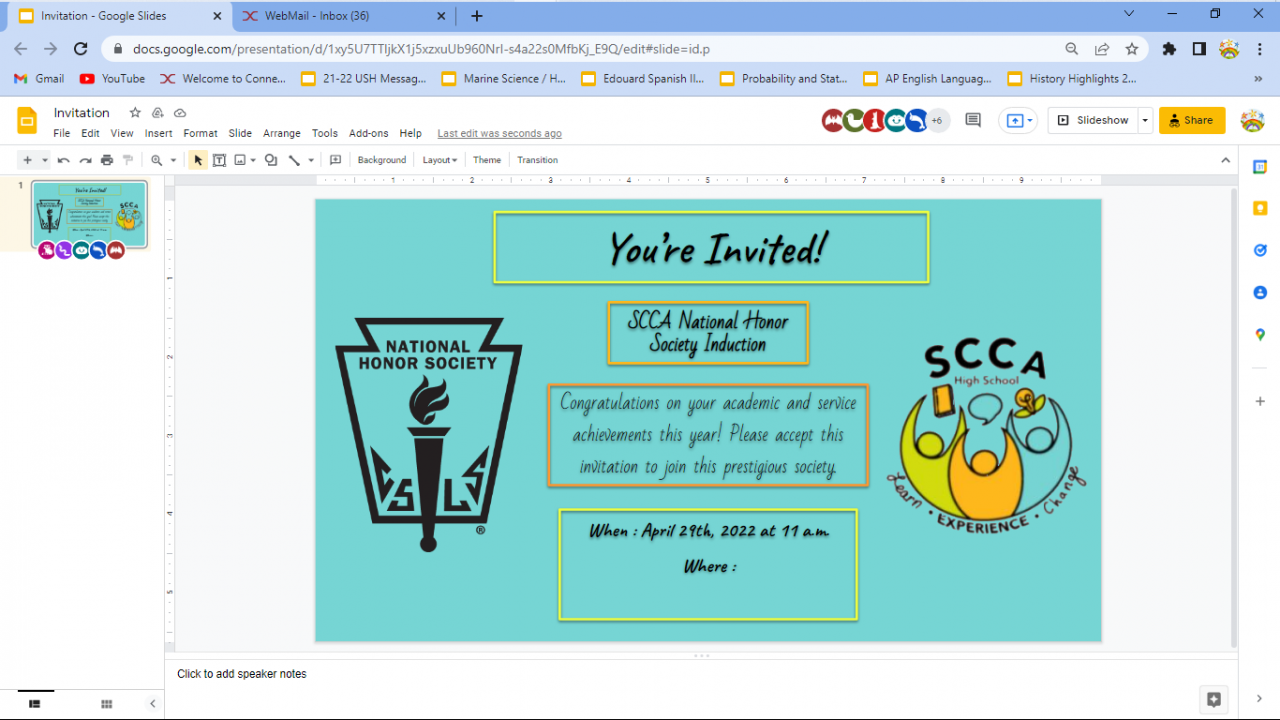Open the Google Maps side panel icon
Viewport: 1280px width, 720px height.
click(1260, 334)
